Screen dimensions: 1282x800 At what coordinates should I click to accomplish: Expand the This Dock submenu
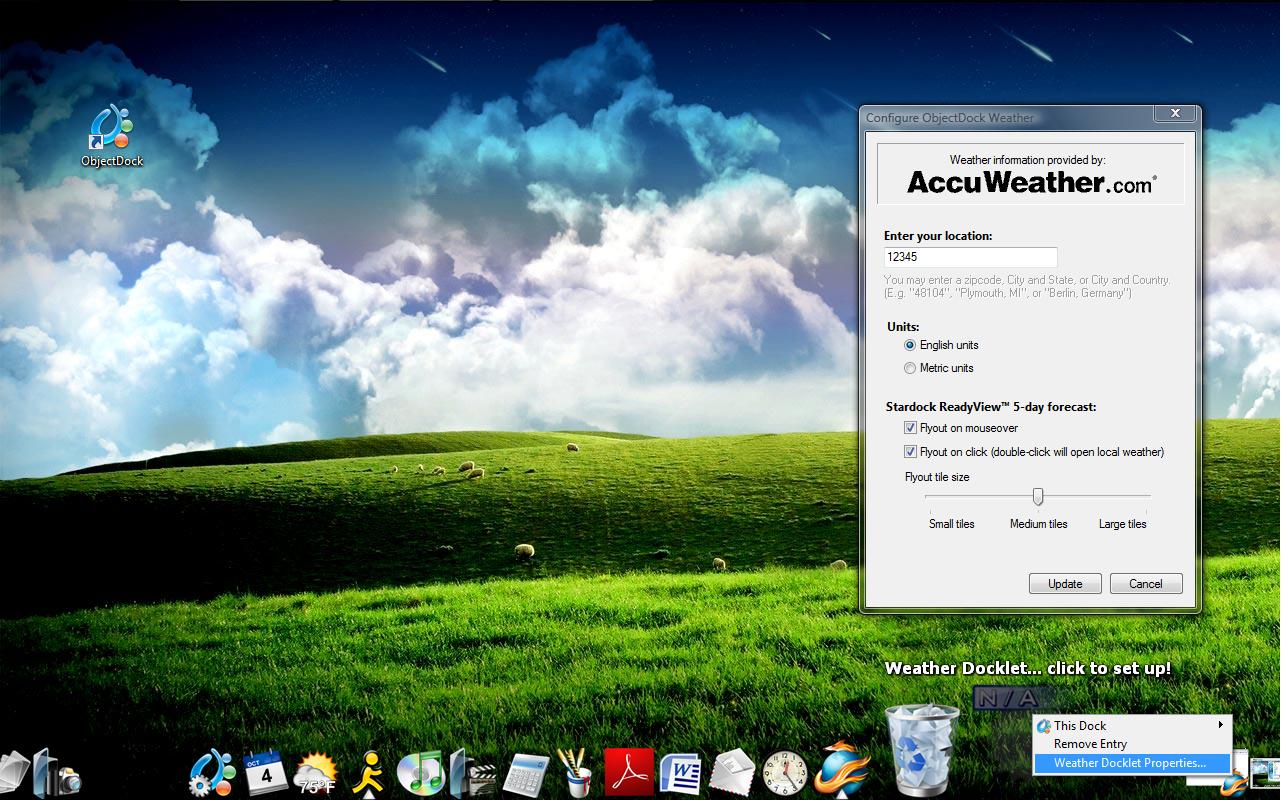(1131, 725)
